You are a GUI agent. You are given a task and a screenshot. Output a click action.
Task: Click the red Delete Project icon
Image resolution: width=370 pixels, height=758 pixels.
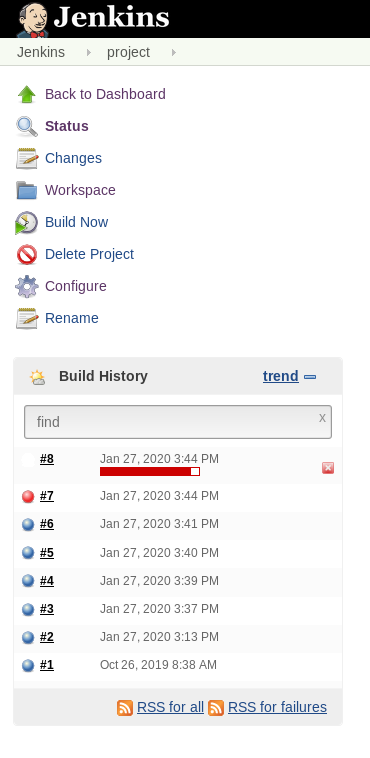pos(27,254)
